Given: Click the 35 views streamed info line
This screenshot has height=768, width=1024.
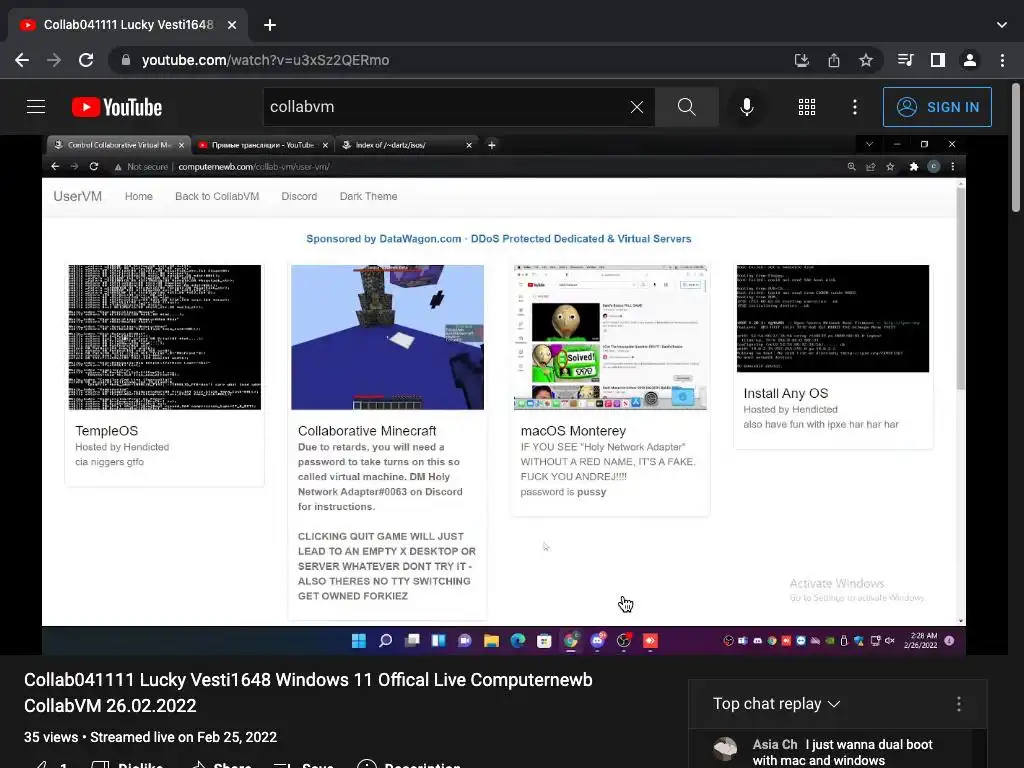Looking at the screenshot, I should (x=150, y=737).
